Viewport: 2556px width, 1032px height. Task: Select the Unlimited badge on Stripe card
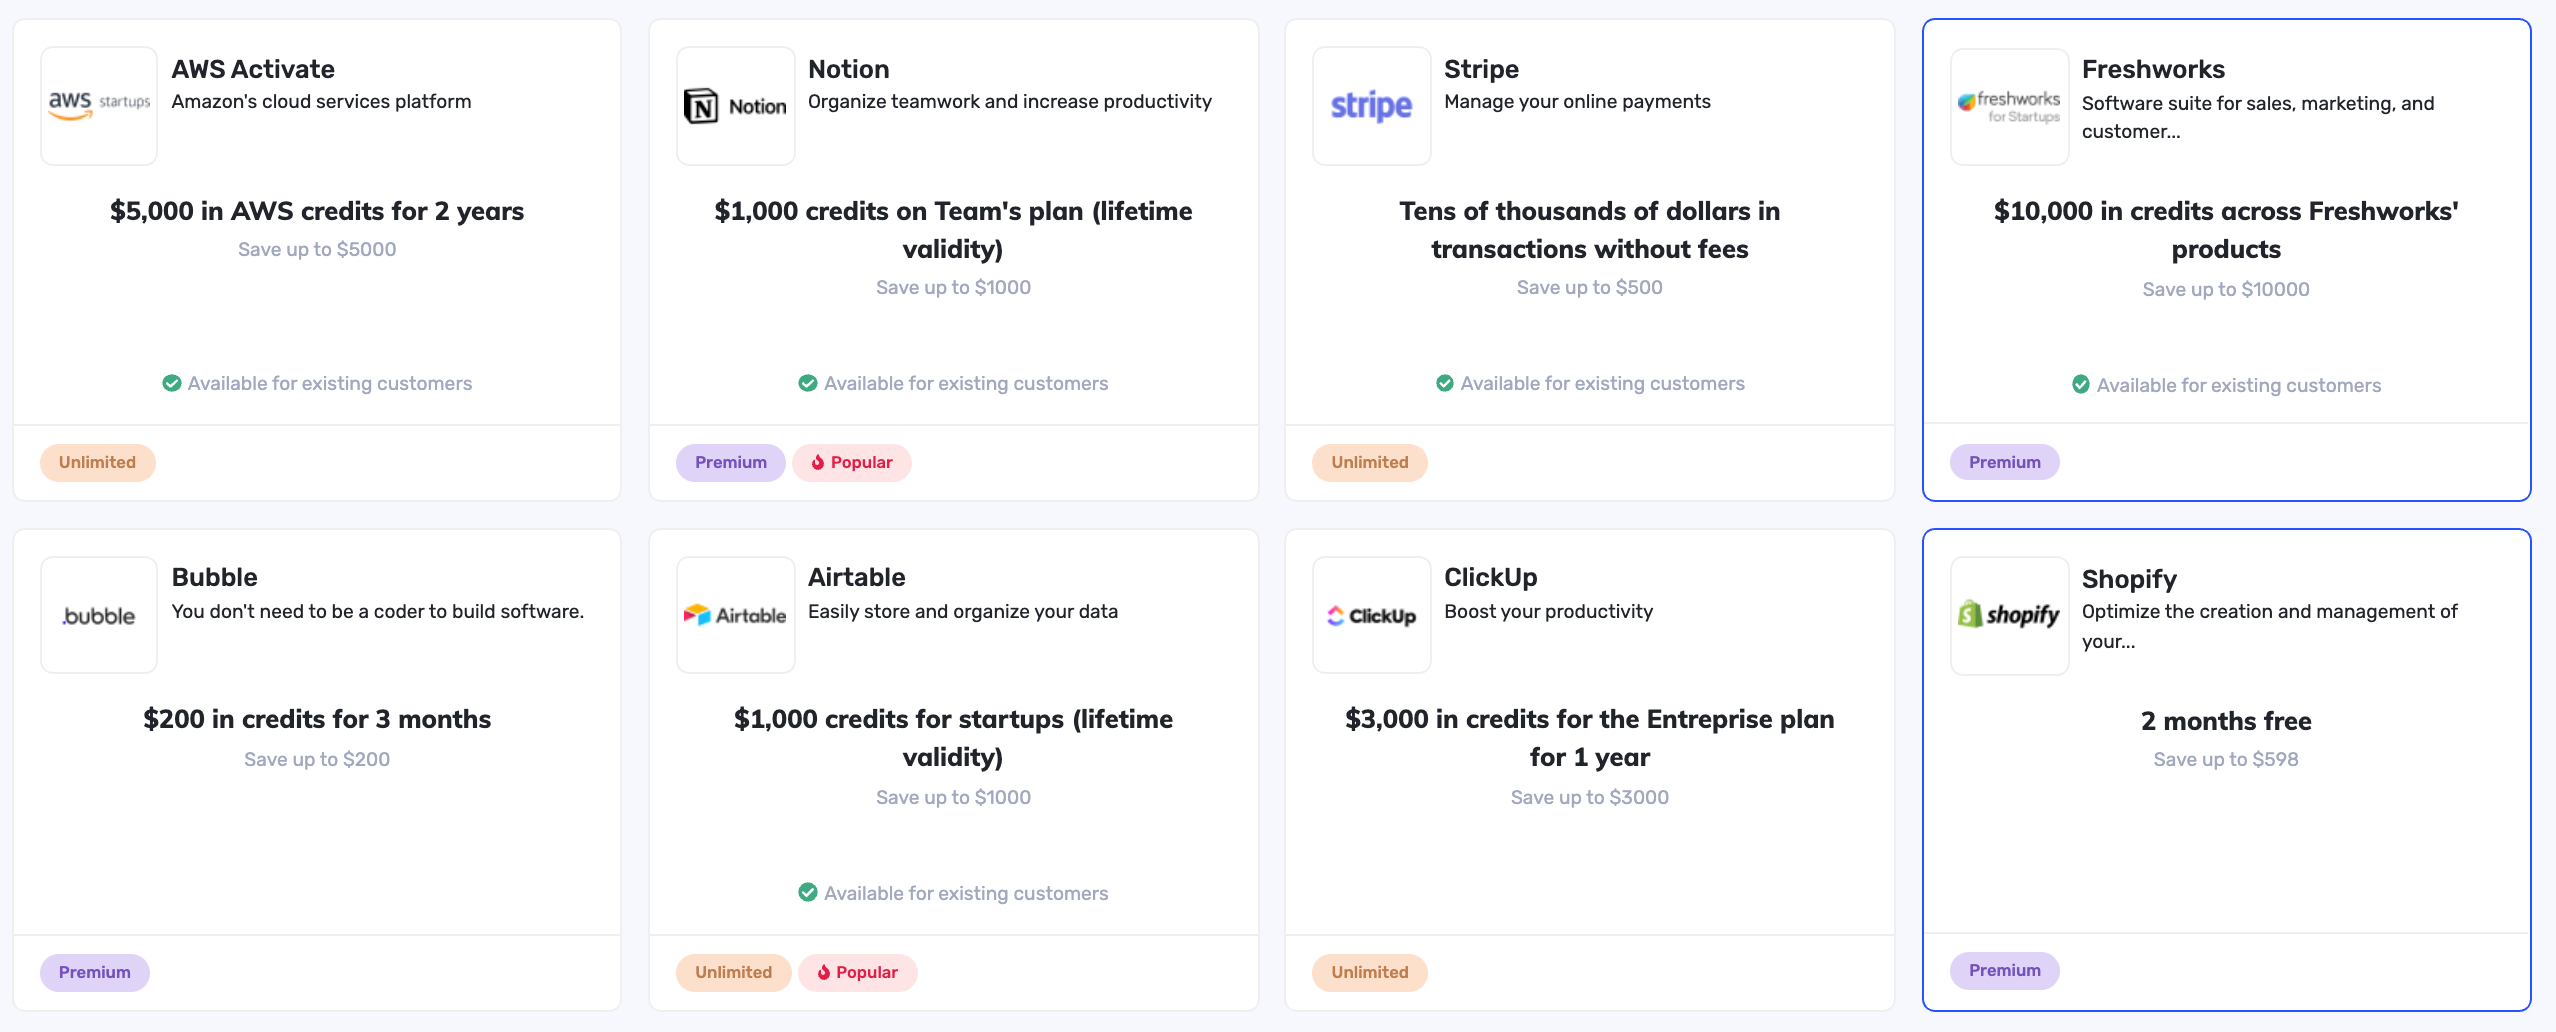1370,462
